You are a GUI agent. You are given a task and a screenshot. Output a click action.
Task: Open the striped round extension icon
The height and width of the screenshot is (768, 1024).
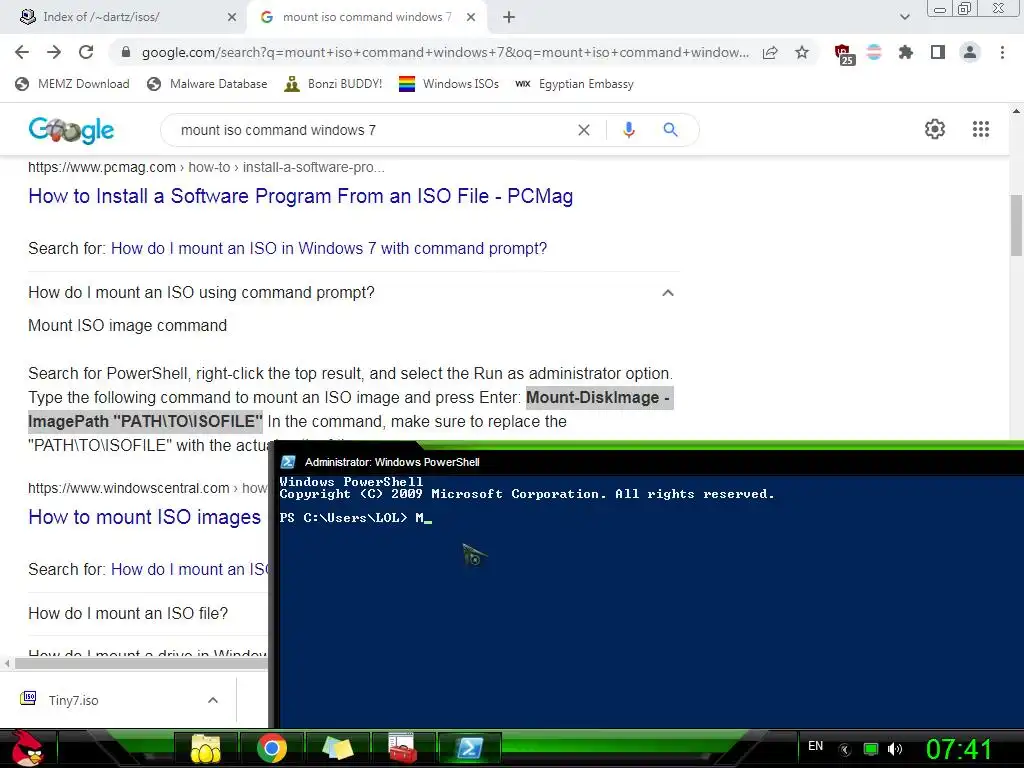tap(874, 52)
